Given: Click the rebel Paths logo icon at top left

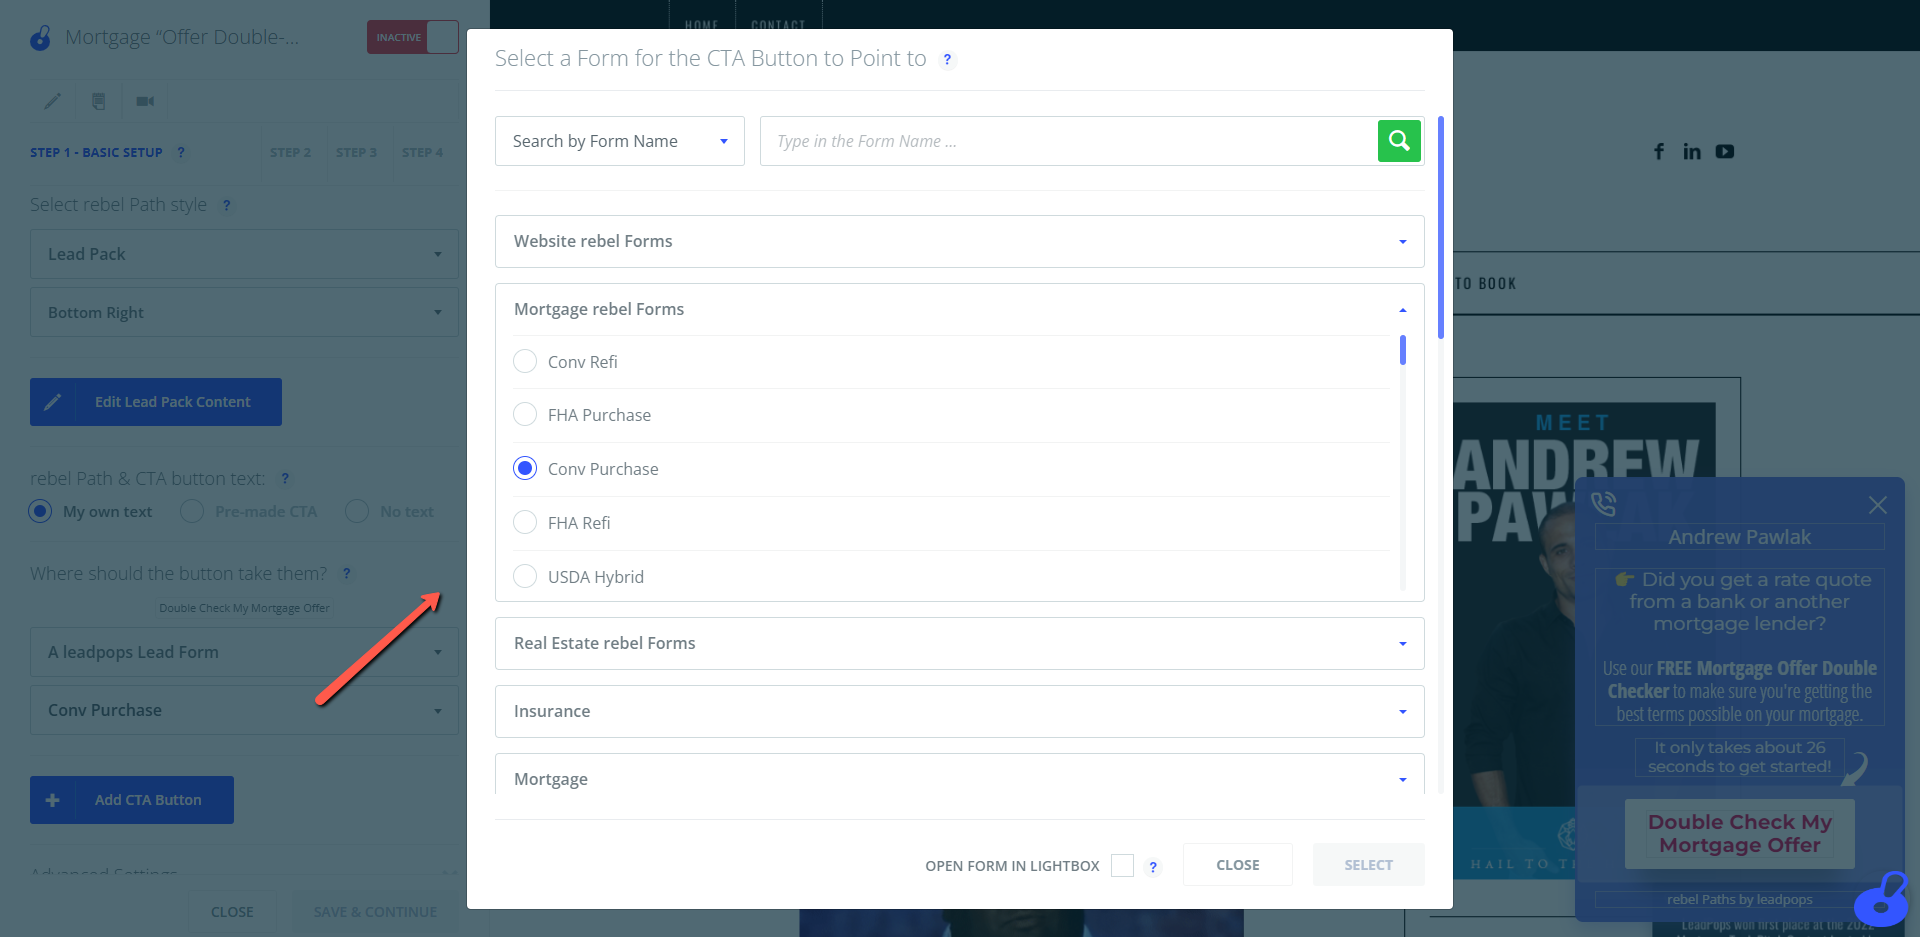Looking at the screenshot, I should coord(40,37).
